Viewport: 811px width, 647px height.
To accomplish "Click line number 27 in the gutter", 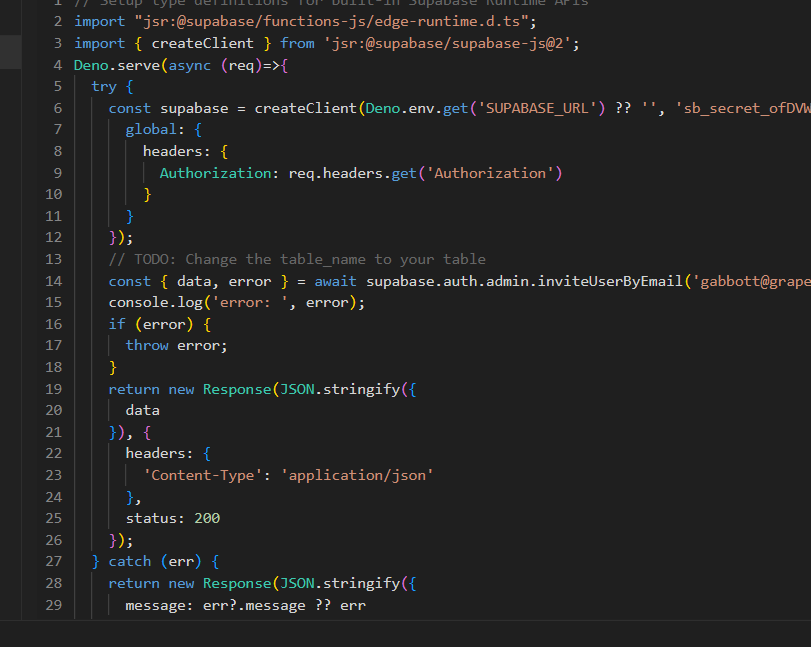I will (54, 561).
